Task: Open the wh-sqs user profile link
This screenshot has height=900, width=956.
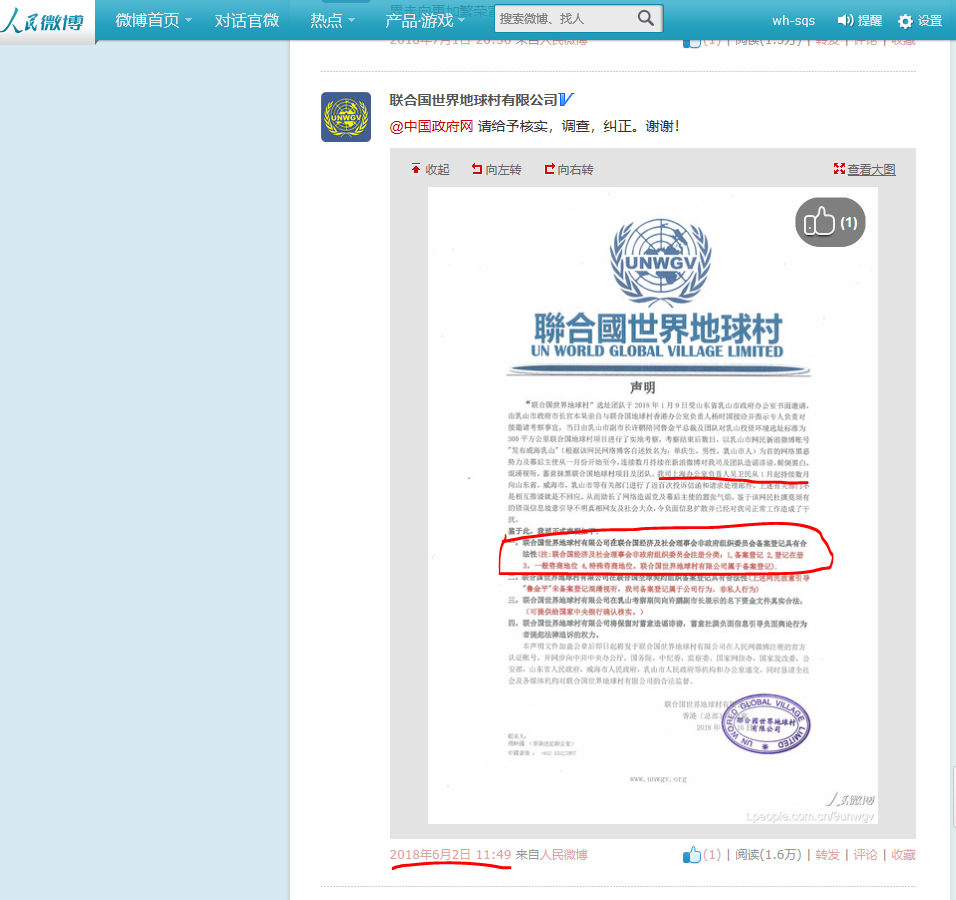Action: [793, 21]
